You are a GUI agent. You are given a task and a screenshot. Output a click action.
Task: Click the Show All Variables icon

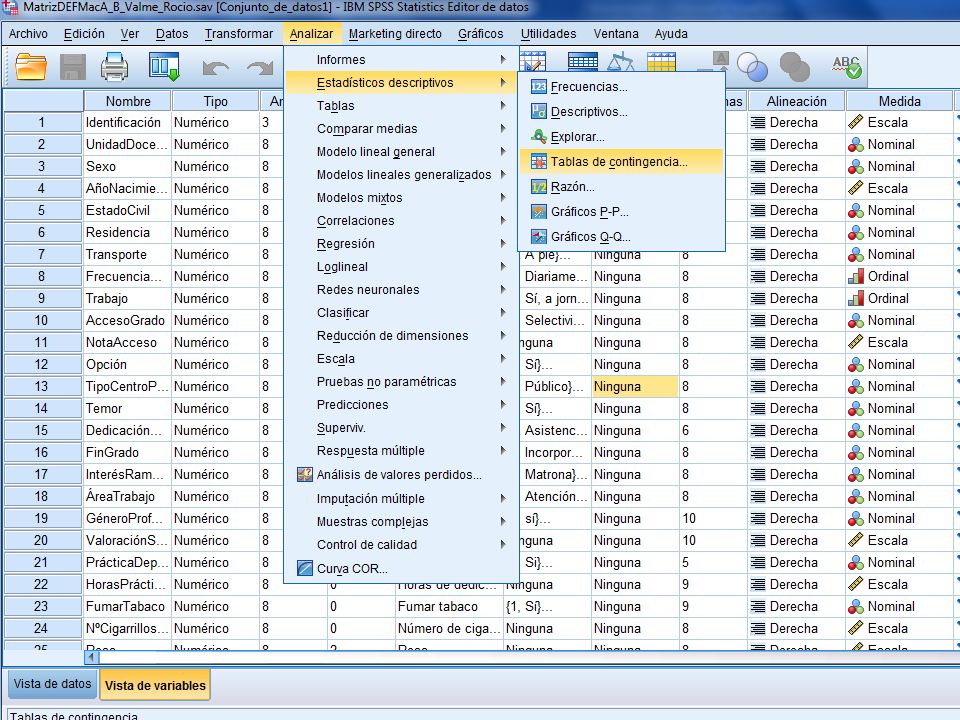(794, 67)
